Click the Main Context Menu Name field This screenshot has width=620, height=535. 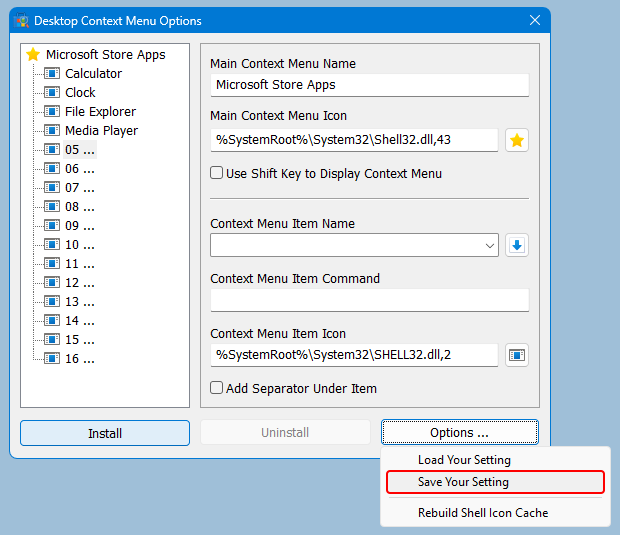pyautogui.click(x=369, y=85)
